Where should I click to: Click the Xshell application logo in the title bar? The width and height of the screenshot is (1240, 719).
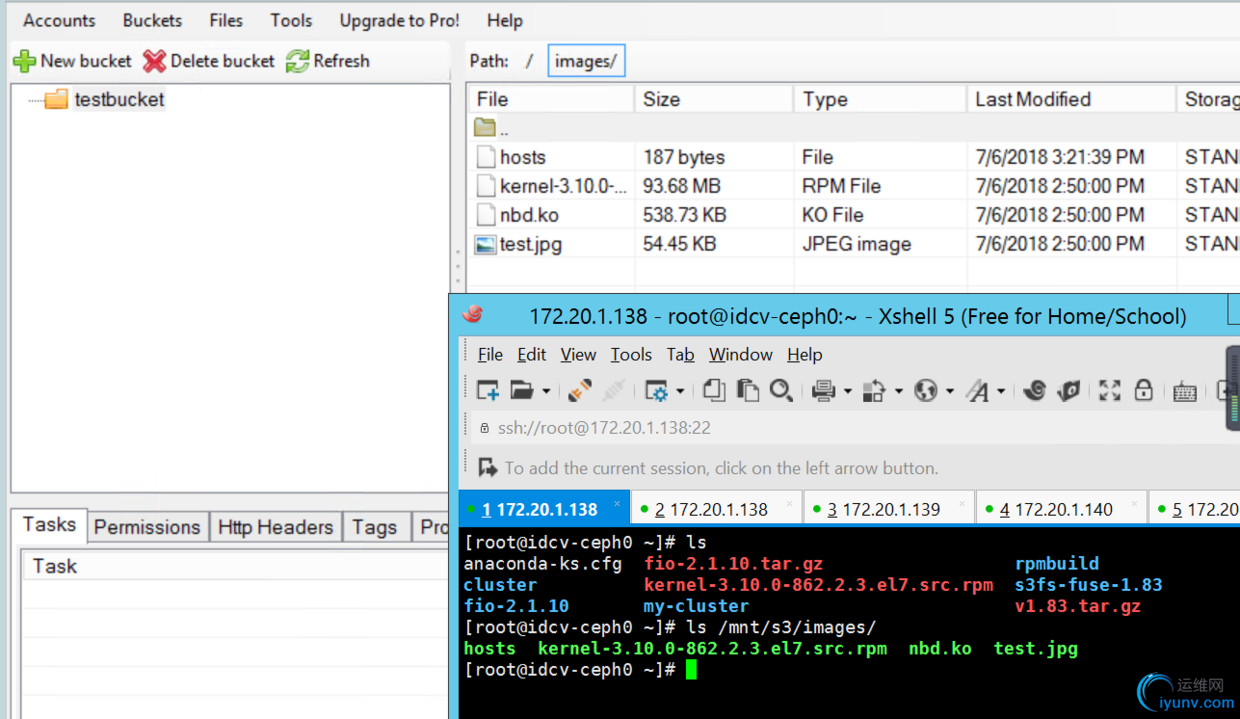[473, 315]
